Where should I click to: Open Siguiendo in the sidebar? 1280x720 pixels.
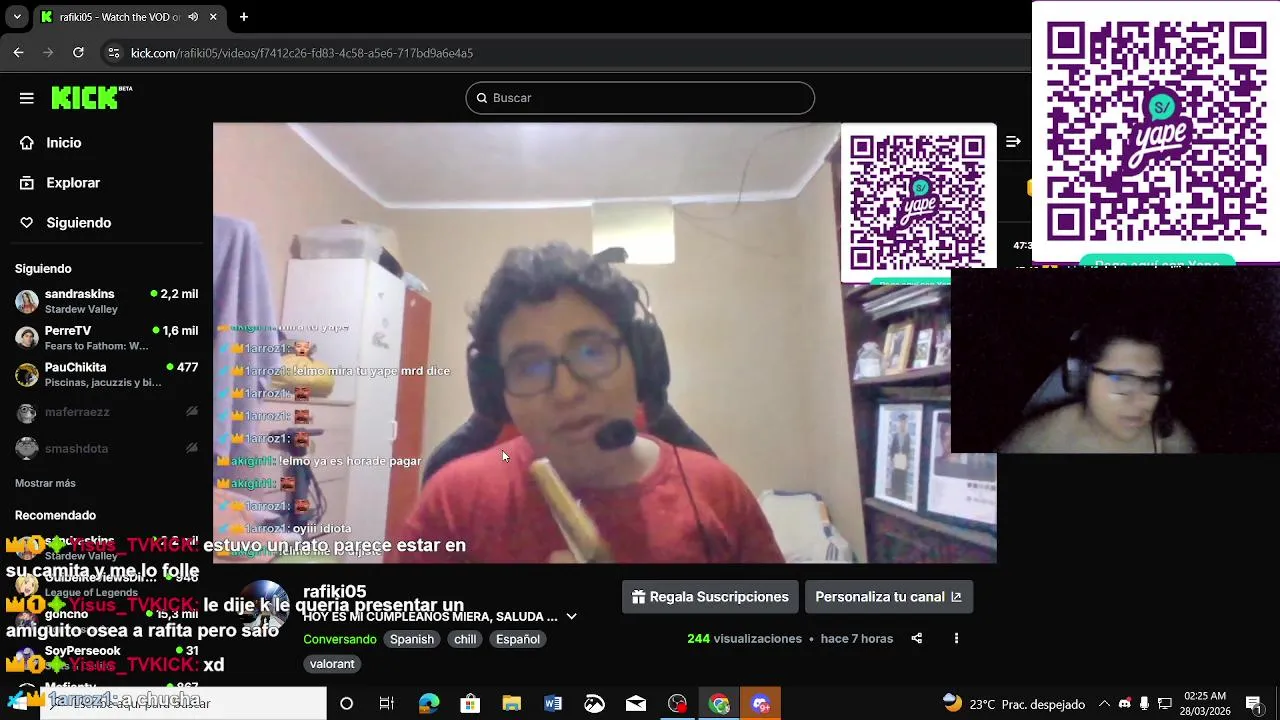click(x=78, y=223)
